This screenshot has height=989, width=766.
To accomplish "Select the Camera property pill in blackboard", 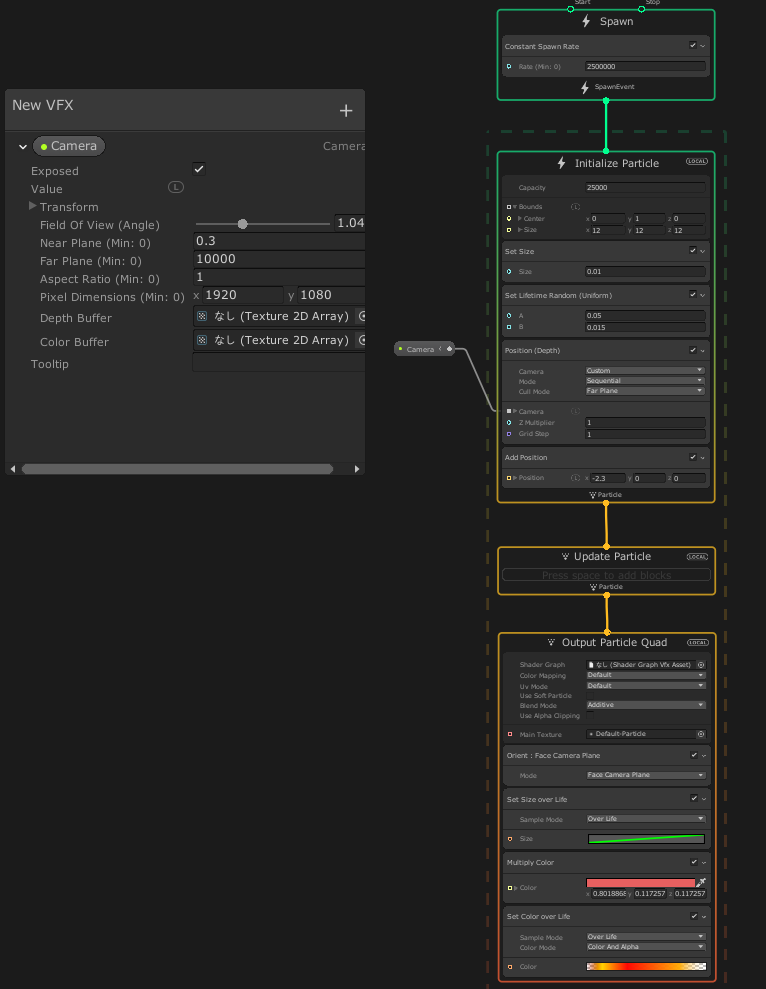I will click(69, 146).
